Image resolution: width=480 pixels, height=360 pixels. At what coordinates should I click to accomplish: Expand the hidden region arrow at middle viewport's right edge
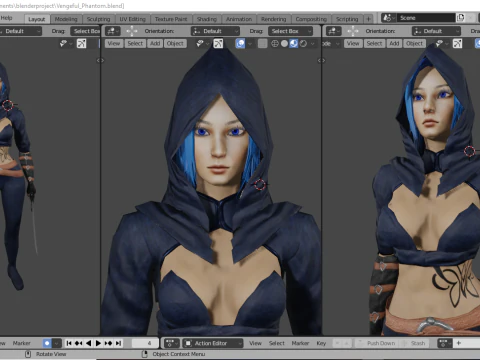pos(319,60)
